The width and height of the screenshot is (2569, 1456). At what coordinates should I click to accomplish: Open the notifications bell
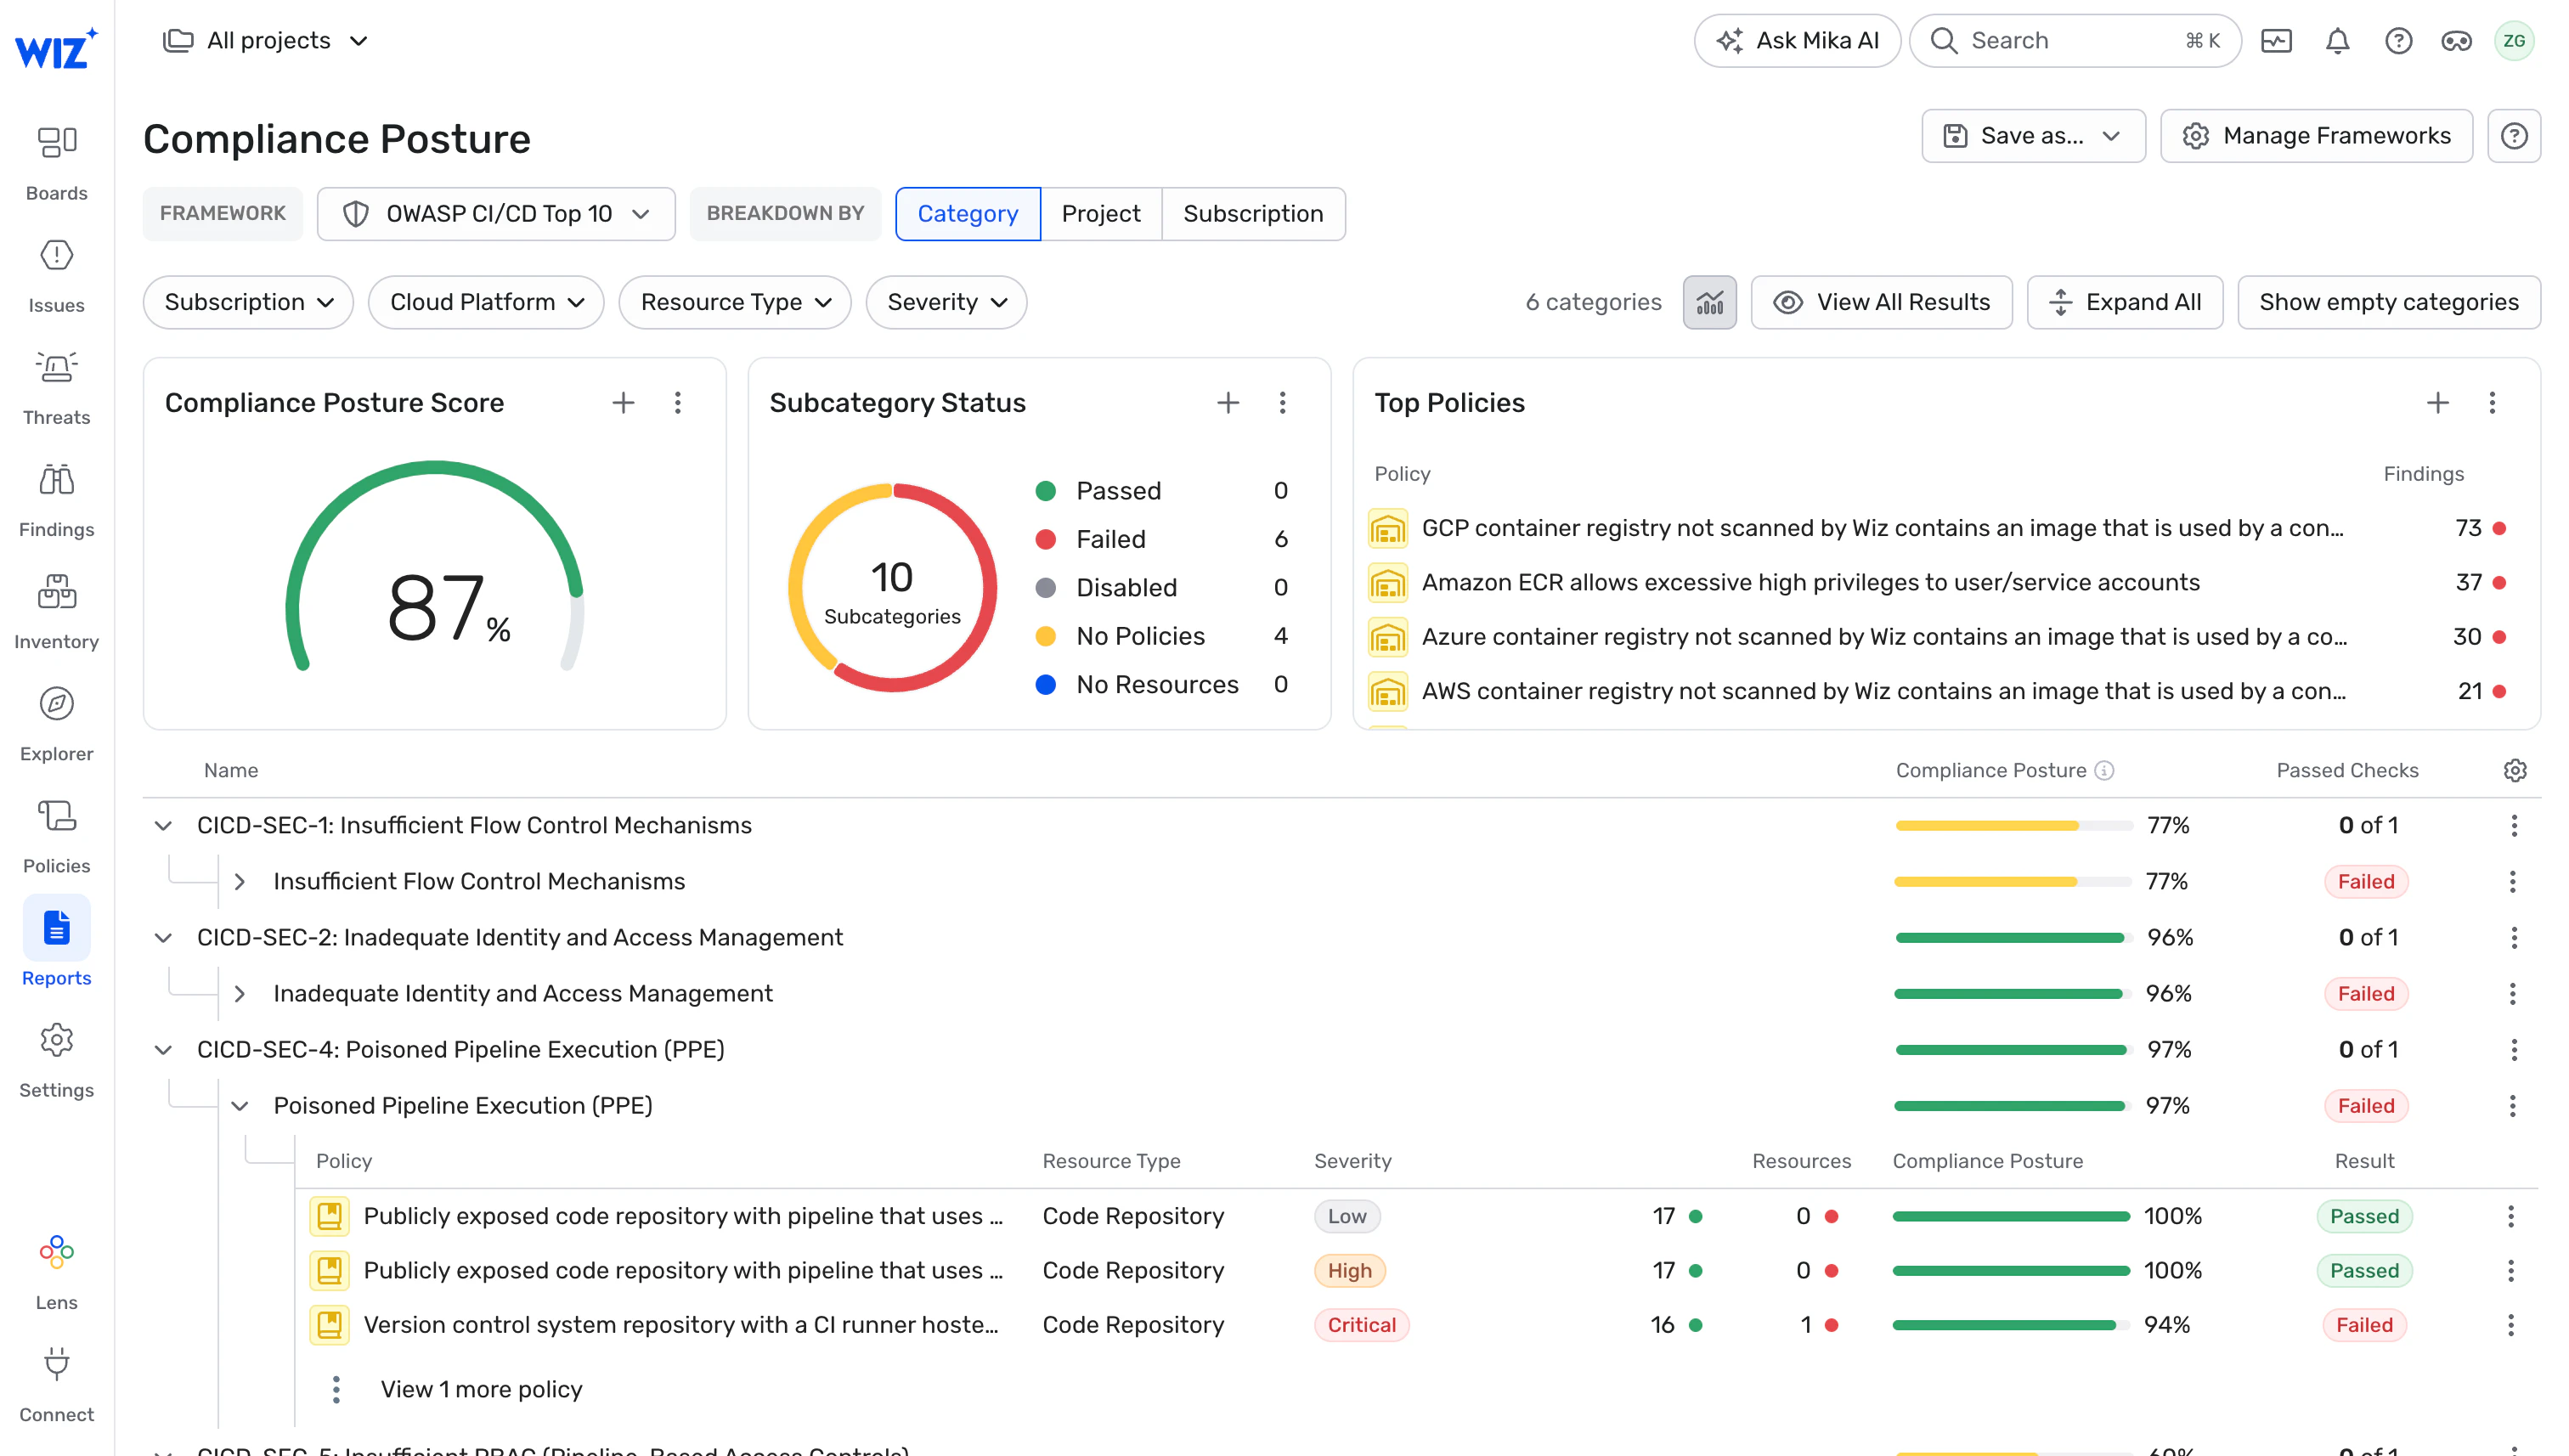[x=2337, y=41]
